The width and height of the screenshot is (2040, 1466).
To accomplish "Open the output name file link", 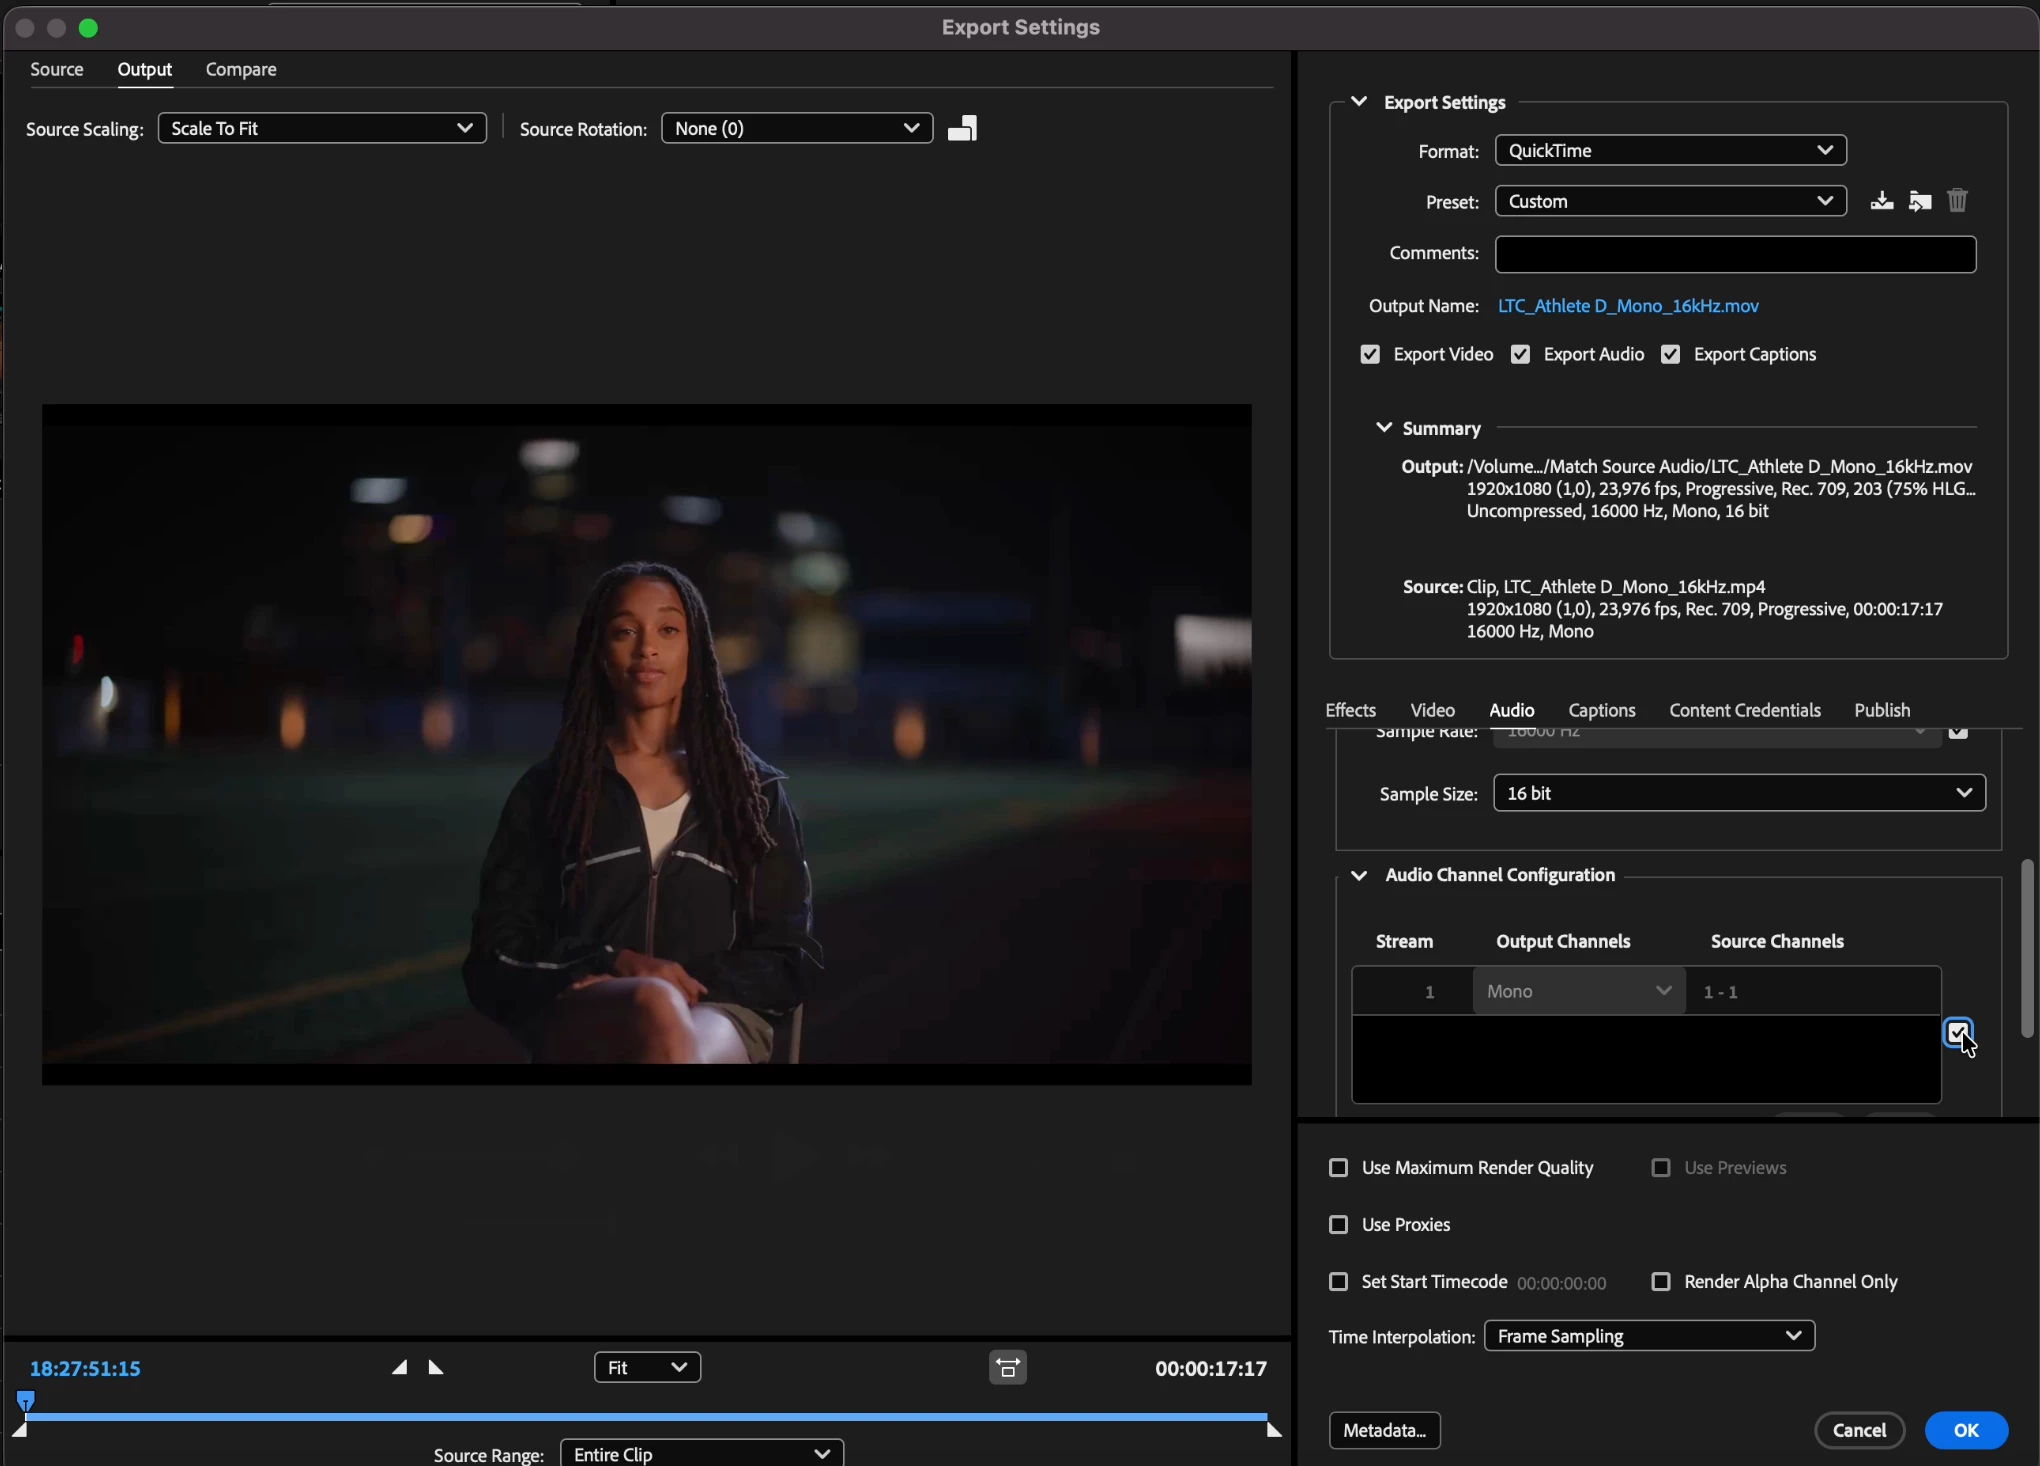I will pos(1628,306).
